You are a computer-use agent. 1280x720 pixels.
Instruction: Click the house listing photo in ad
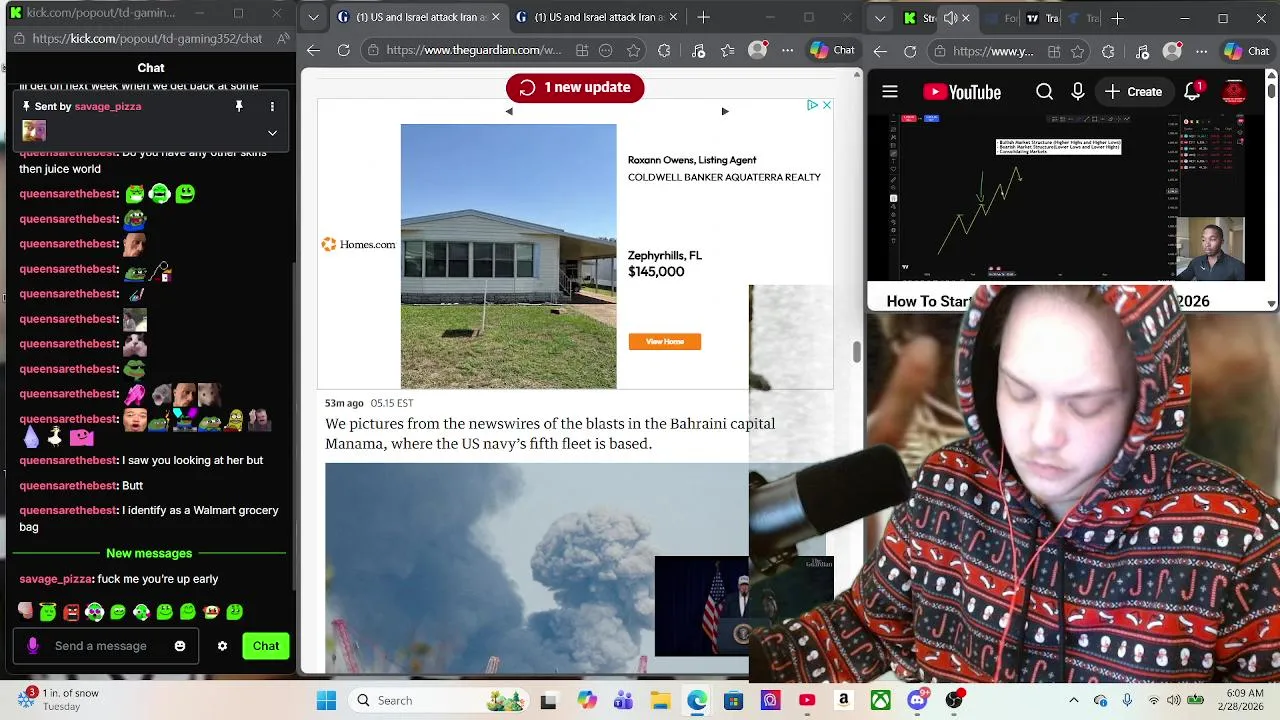509,256
